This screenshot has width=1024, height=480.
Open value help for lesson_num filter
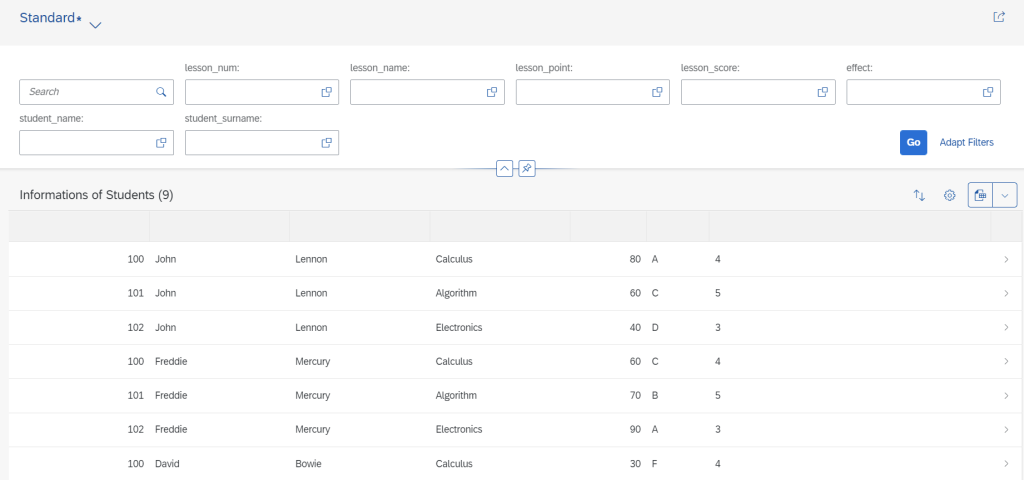click(x=327, y=92)
